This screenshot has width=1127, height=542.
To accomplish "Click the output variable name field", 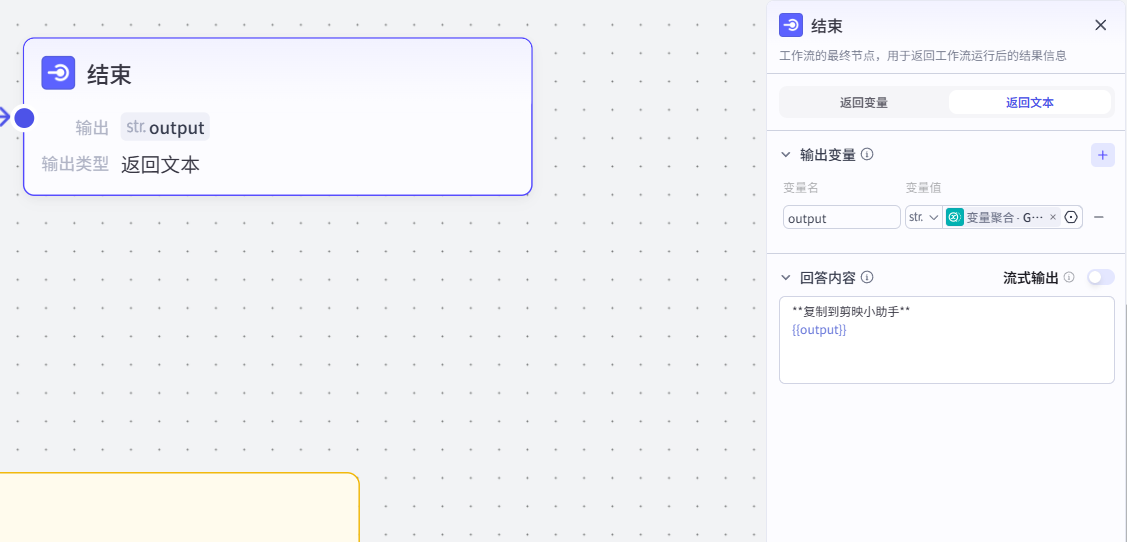I will [841, 217].
